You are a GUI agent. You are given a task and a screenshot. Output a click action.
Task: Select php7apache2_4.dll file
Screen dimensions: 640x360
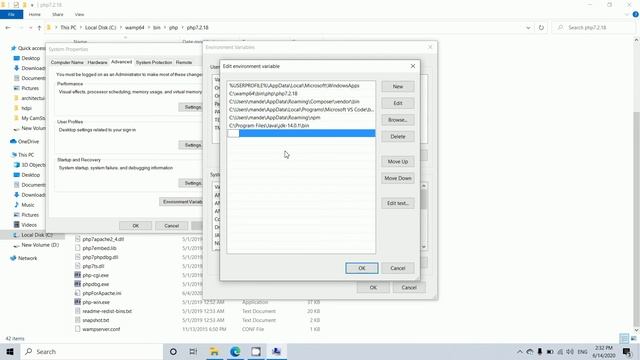[103, 239]
